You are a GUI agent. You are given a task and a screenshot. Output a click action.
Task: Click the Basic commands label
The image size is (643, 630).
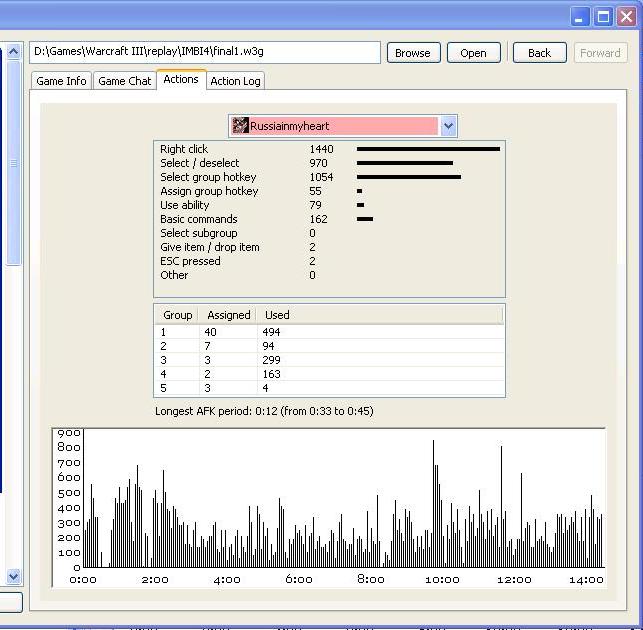pos(199,219)
